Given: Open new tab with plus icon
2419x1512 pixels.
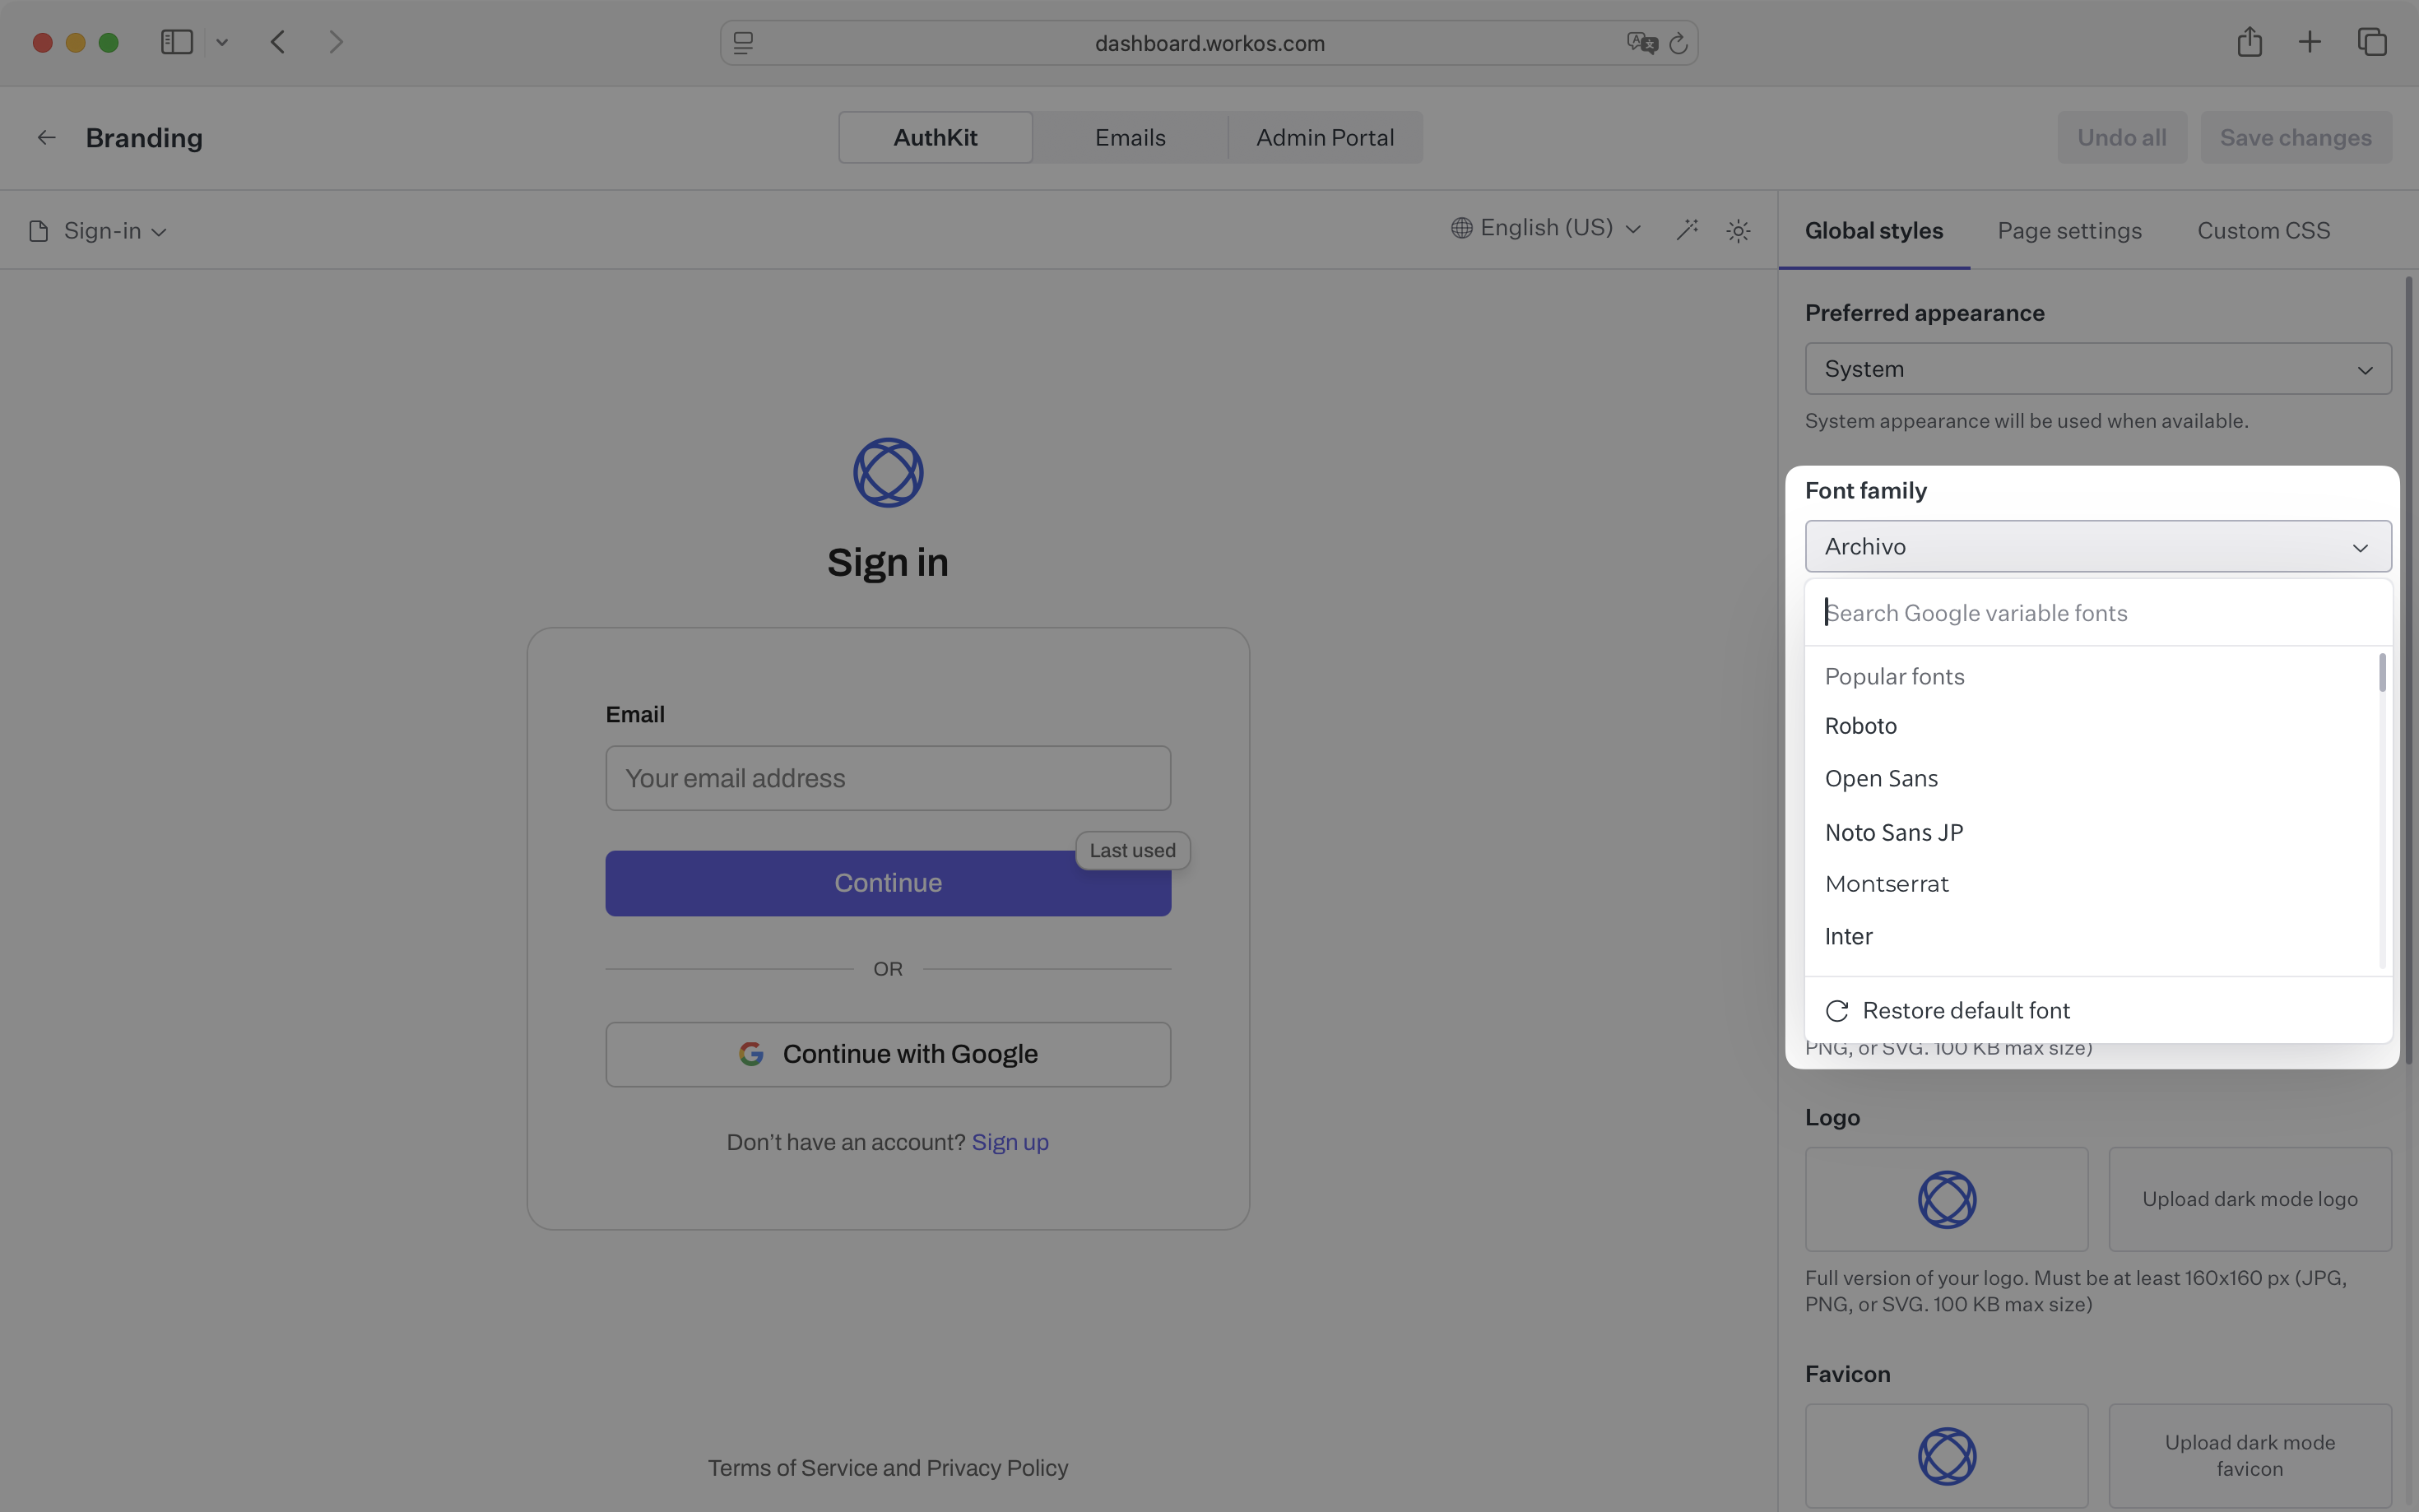Looking at the screenshot, I should click(2310, 42).
